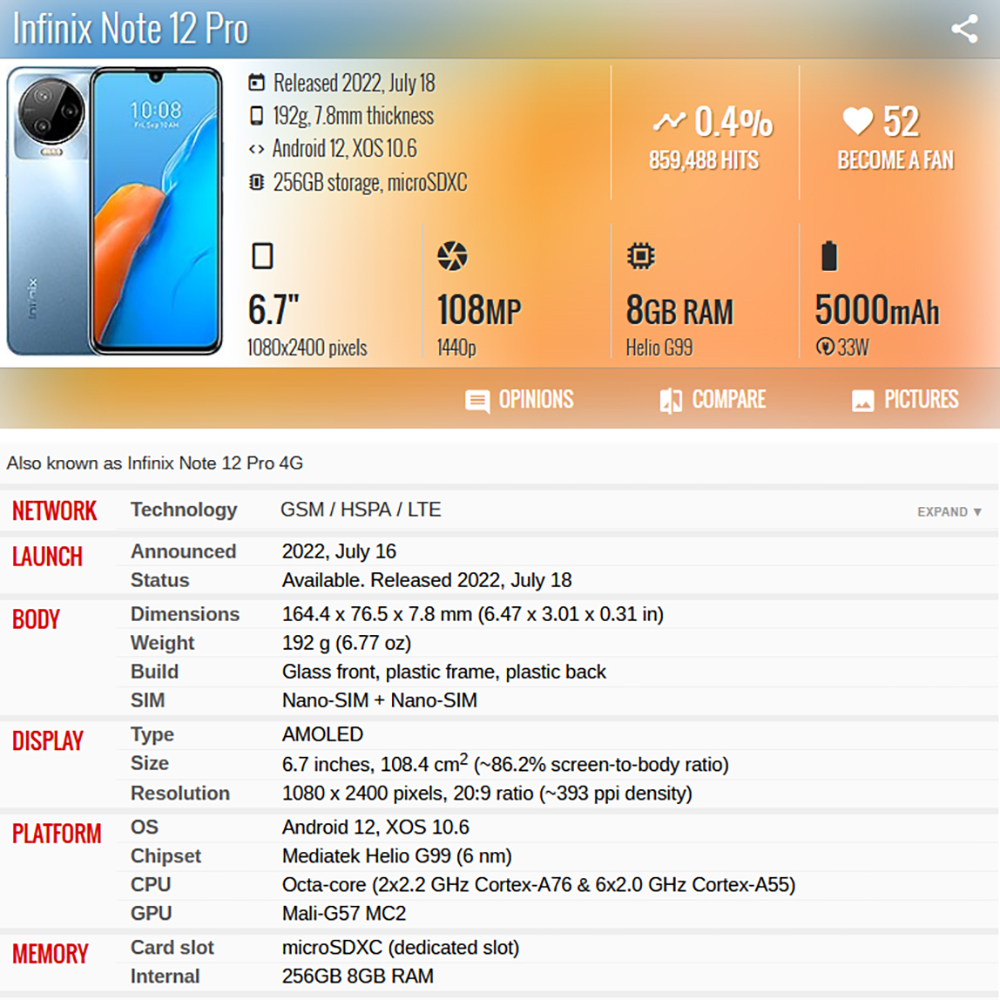This screenshot has width=1000, height=1000.
Task: Click the OS code brackets icon
Action: (x=256, y=149)
